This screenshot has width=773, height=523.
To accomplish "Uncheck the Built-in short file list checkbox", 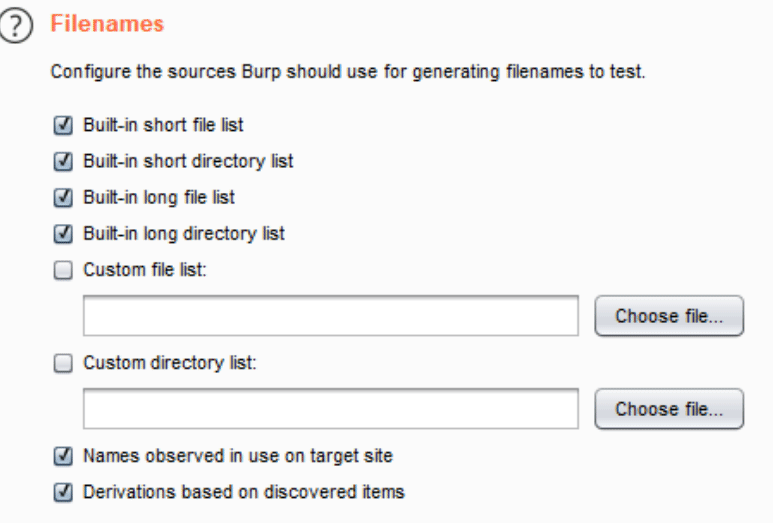I will click(x=63, y=125).
